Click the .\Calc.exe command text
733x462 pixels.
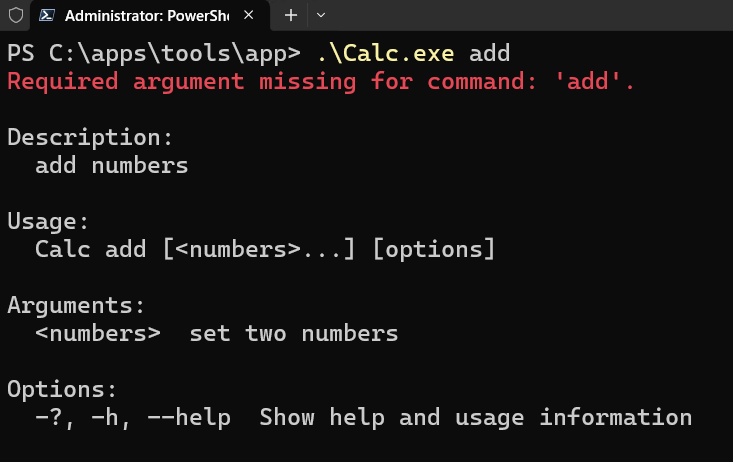coord(385,53)
